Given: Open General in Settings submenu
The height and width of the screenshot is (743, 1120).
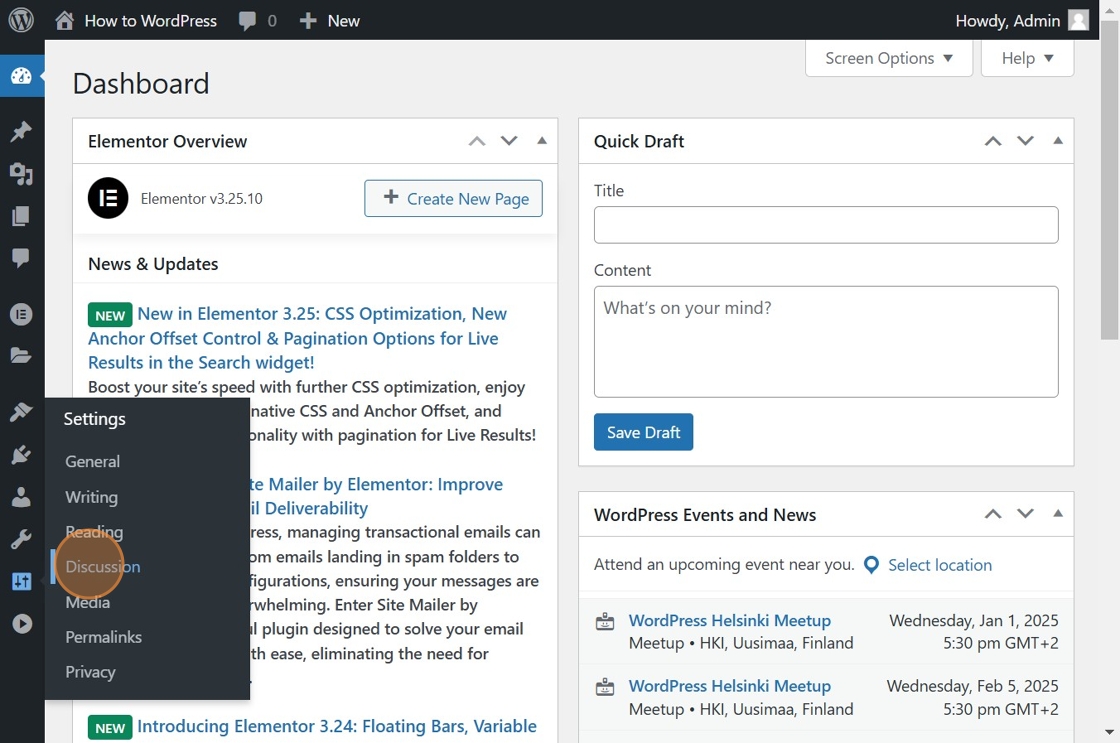Looking at the screenshot, I should (93, 462).
